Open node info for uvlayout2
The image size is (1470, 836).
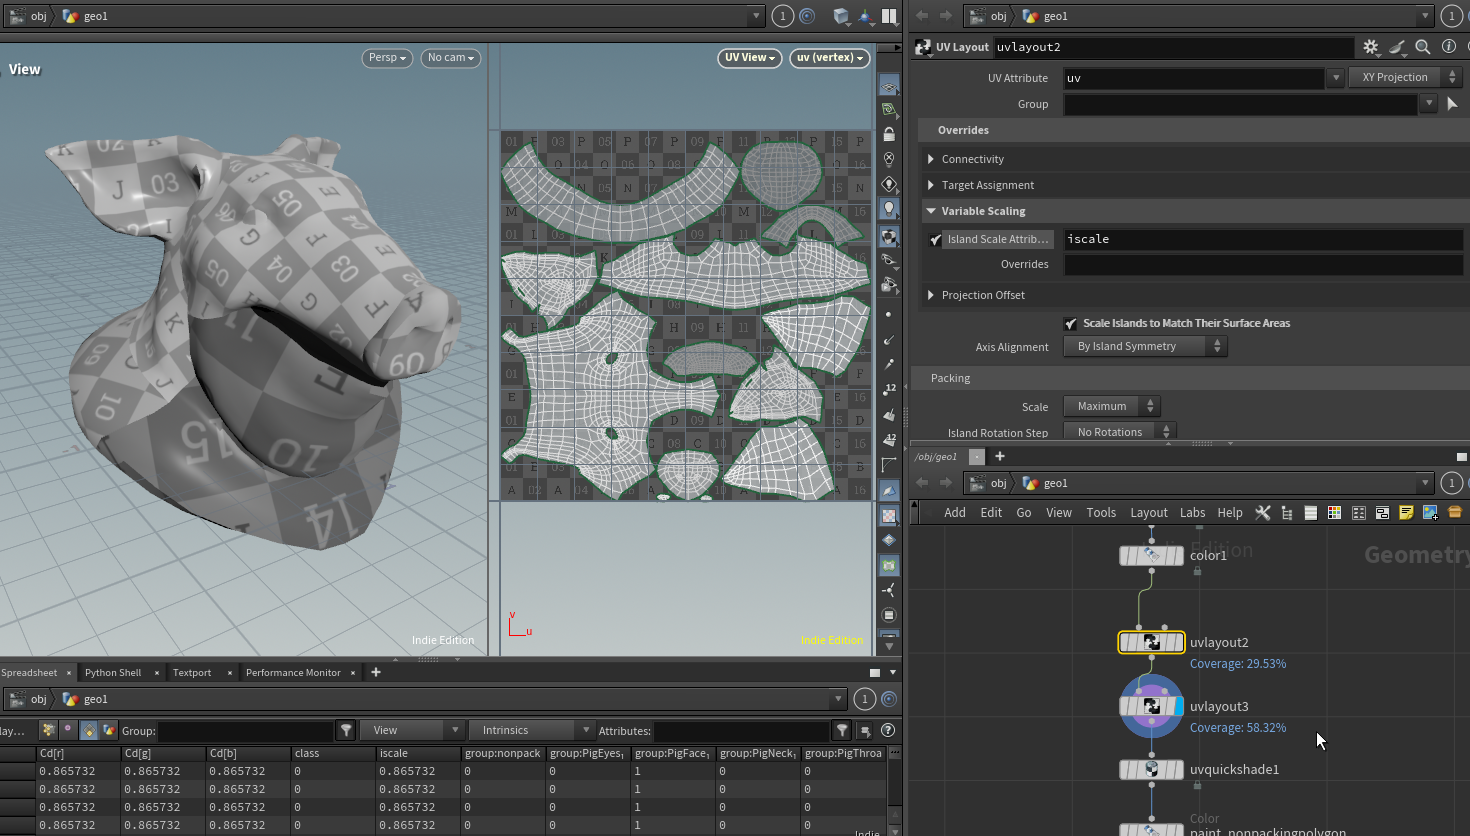coord(1448,47)
